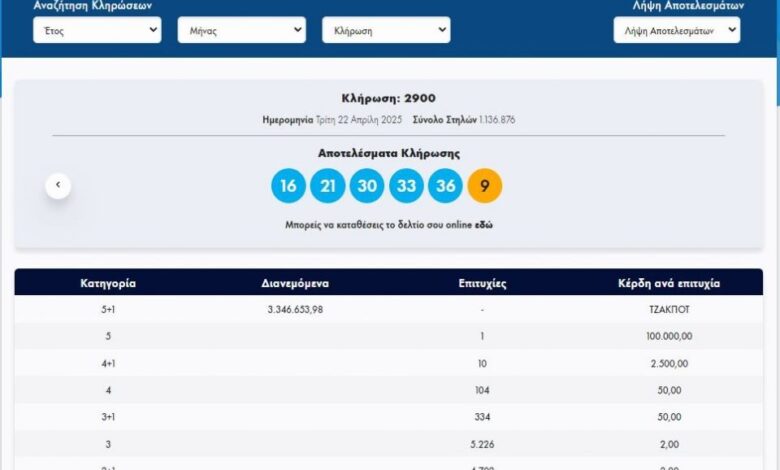Click the Κέρδη ανά επιτυχία header
This screenshot has height=470, width=780.
(x=669, y=283)
